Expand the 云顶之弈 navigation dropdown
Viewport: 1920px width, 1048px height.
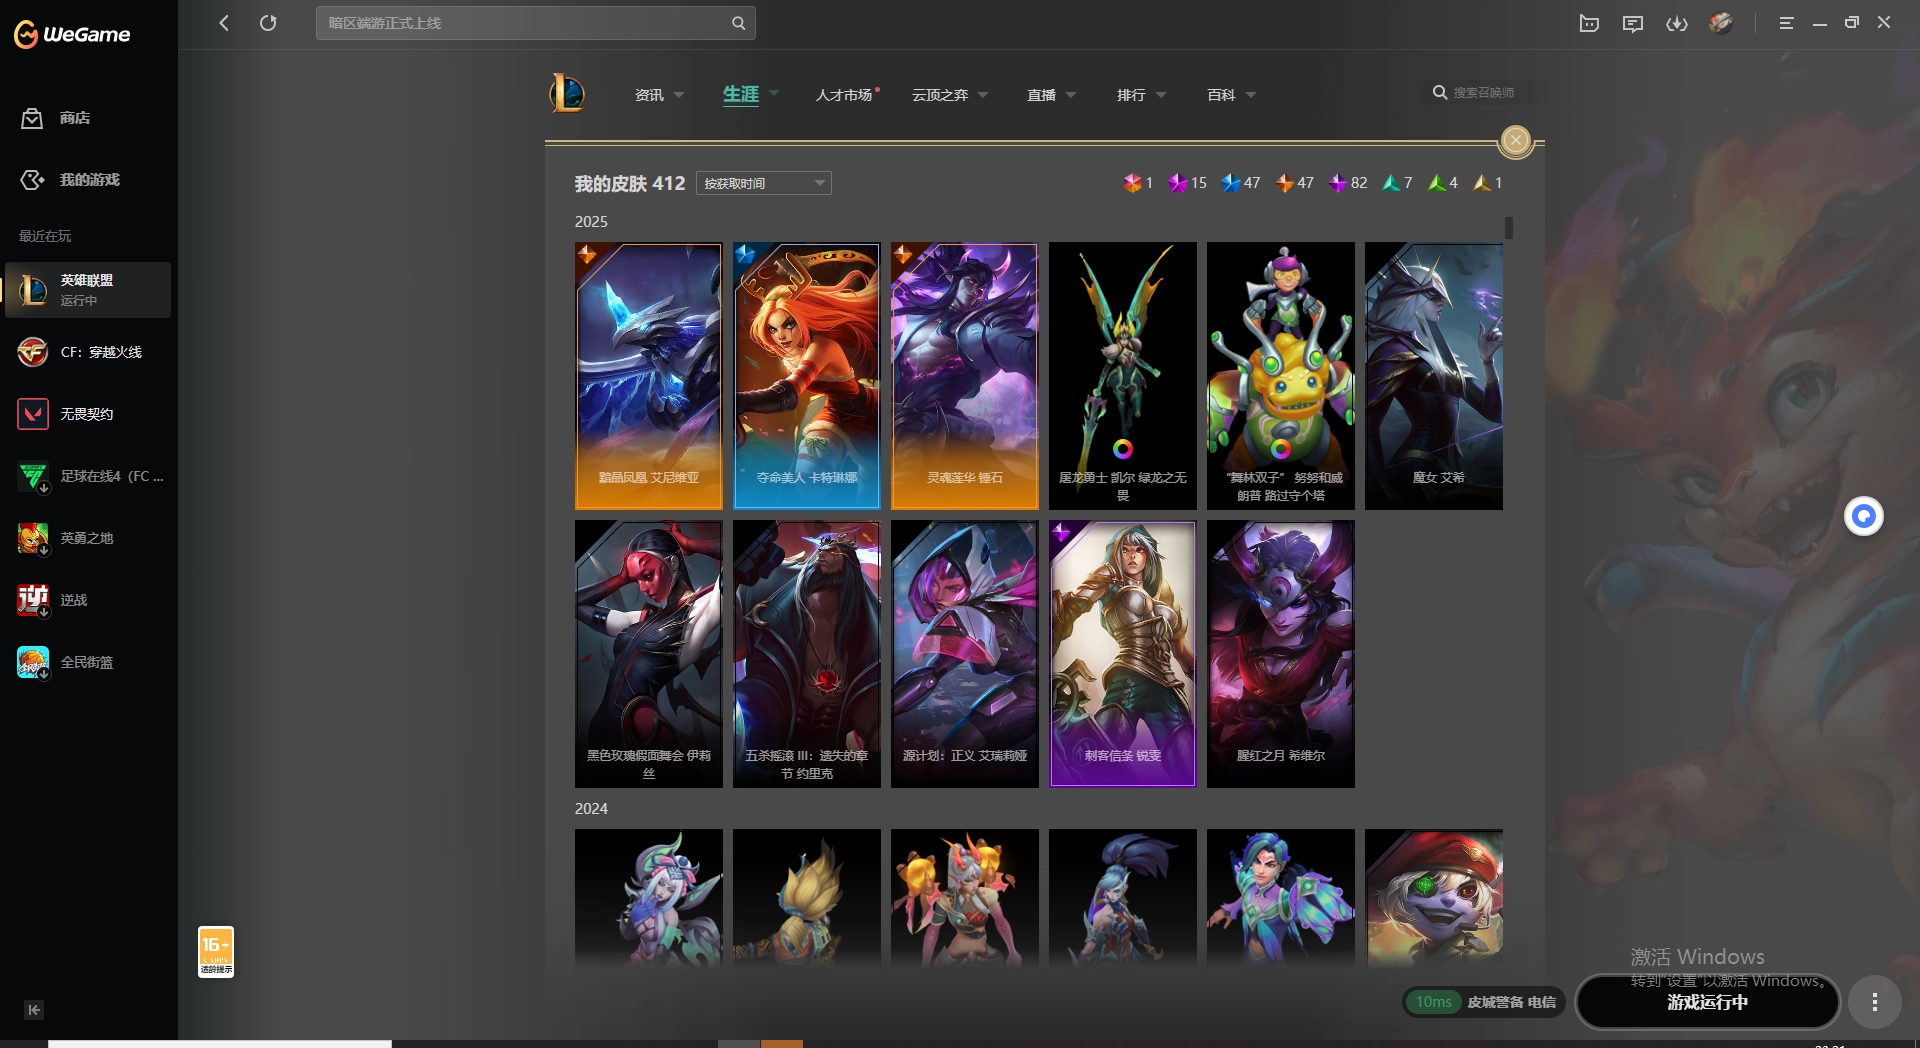click(949, 95)
